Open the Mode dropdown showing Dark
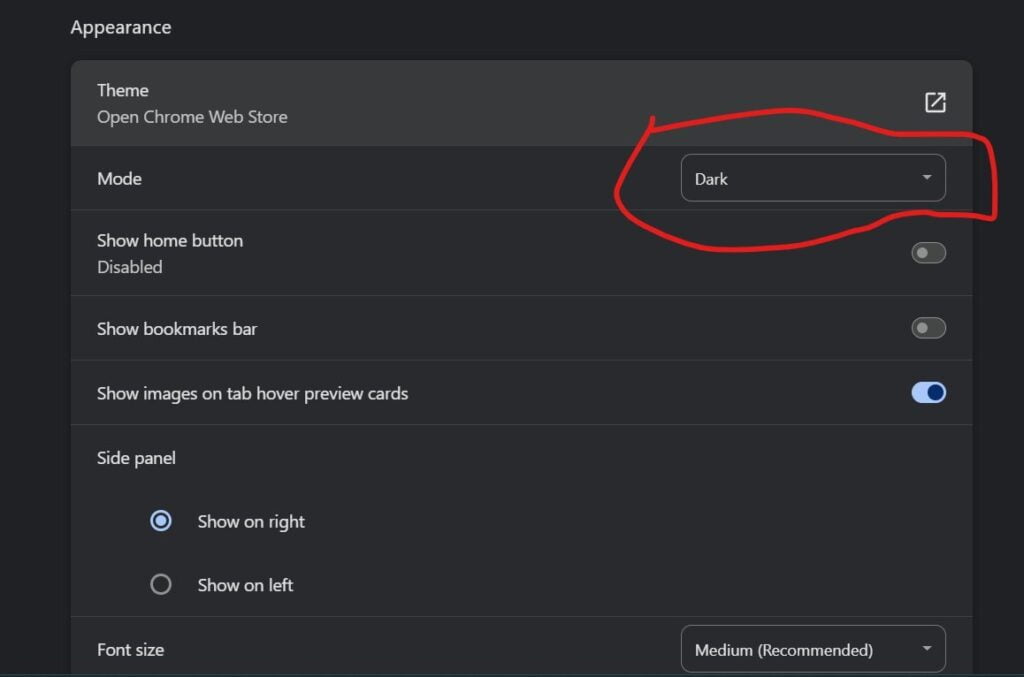Image resolution: width=1024 pixels, height=677 pixels. pos(813,178)
